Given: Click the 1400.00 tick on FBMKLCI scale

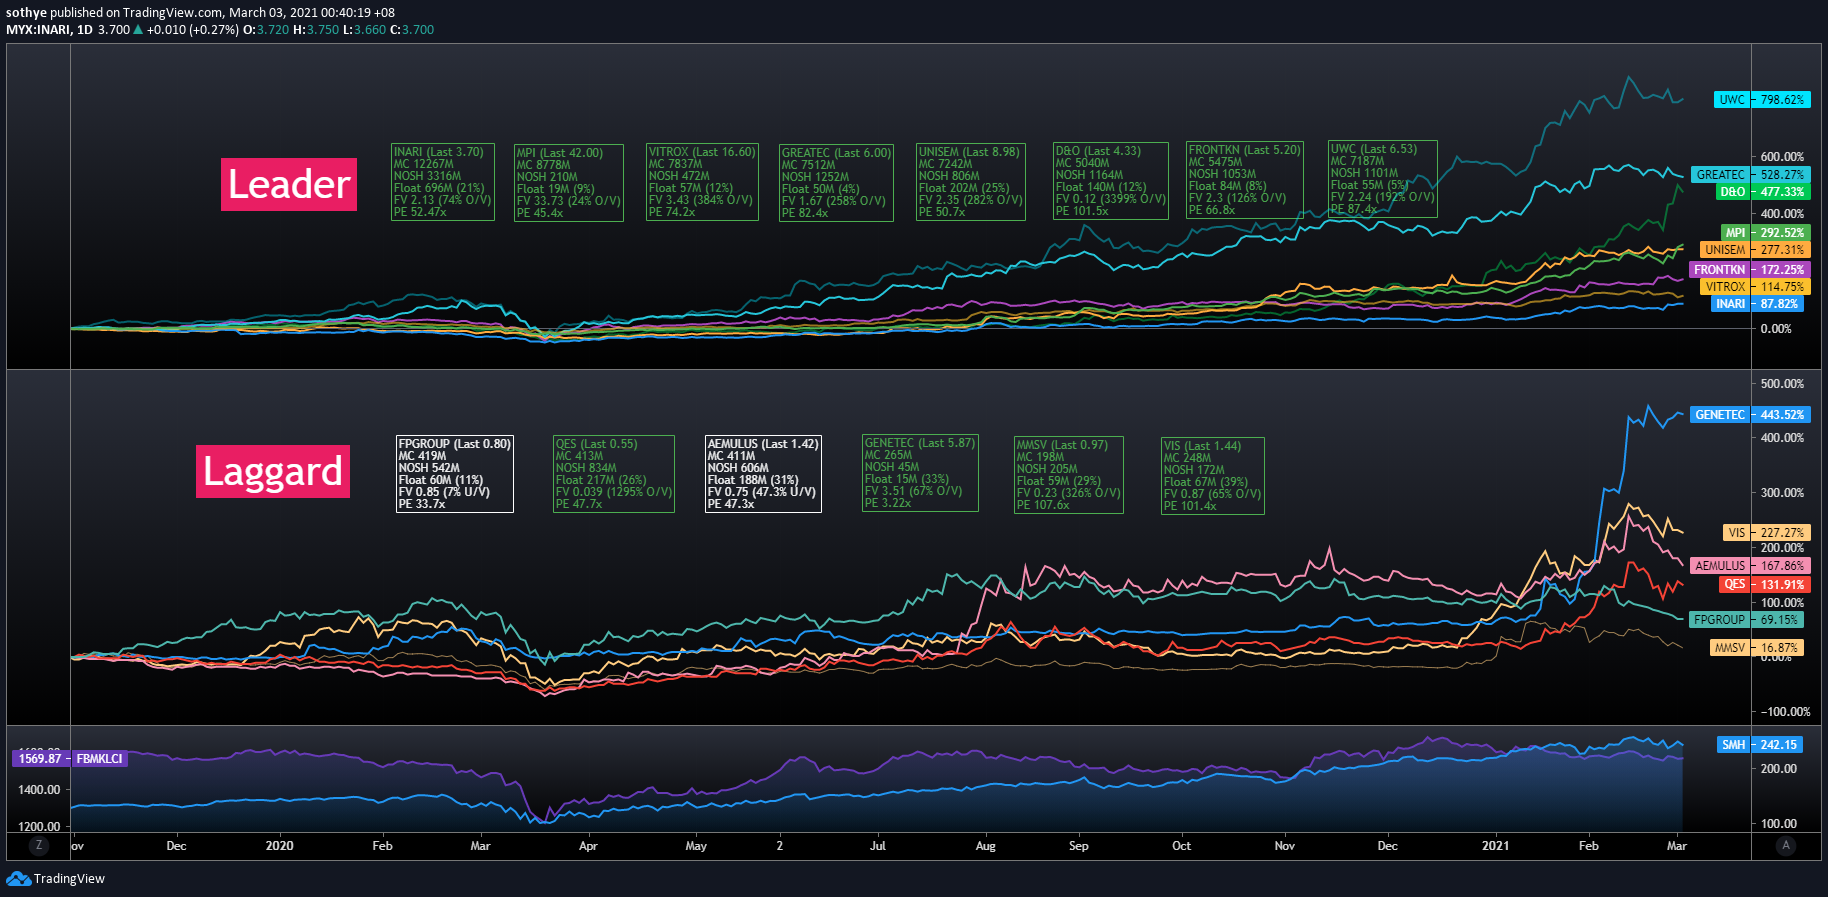Looking at the screenshot, I should [39, 790].
